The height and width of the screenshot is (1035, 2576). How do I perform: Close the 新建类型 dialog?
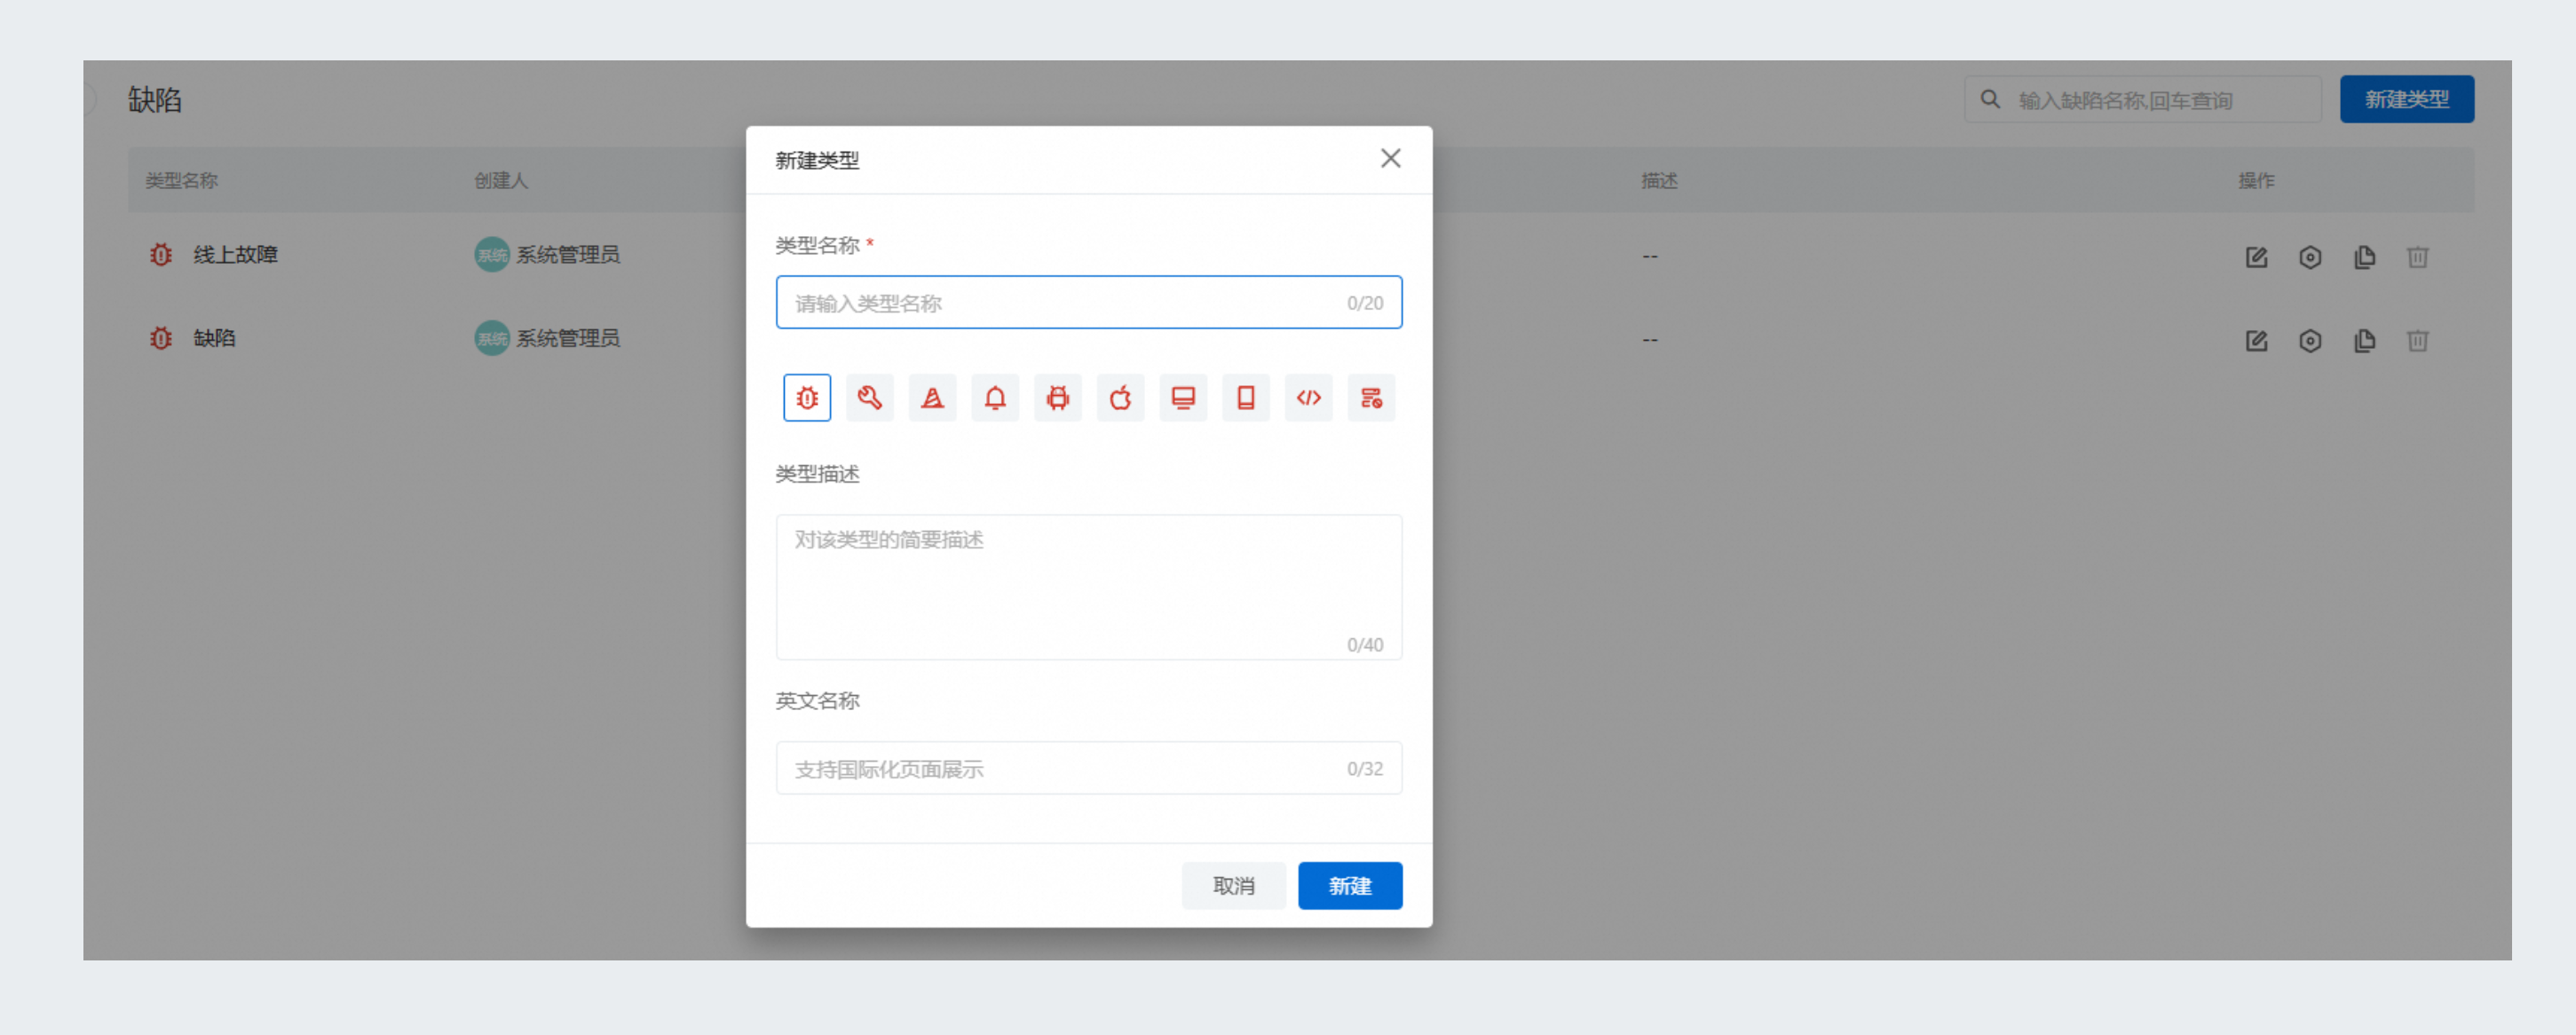[1390, 159]
